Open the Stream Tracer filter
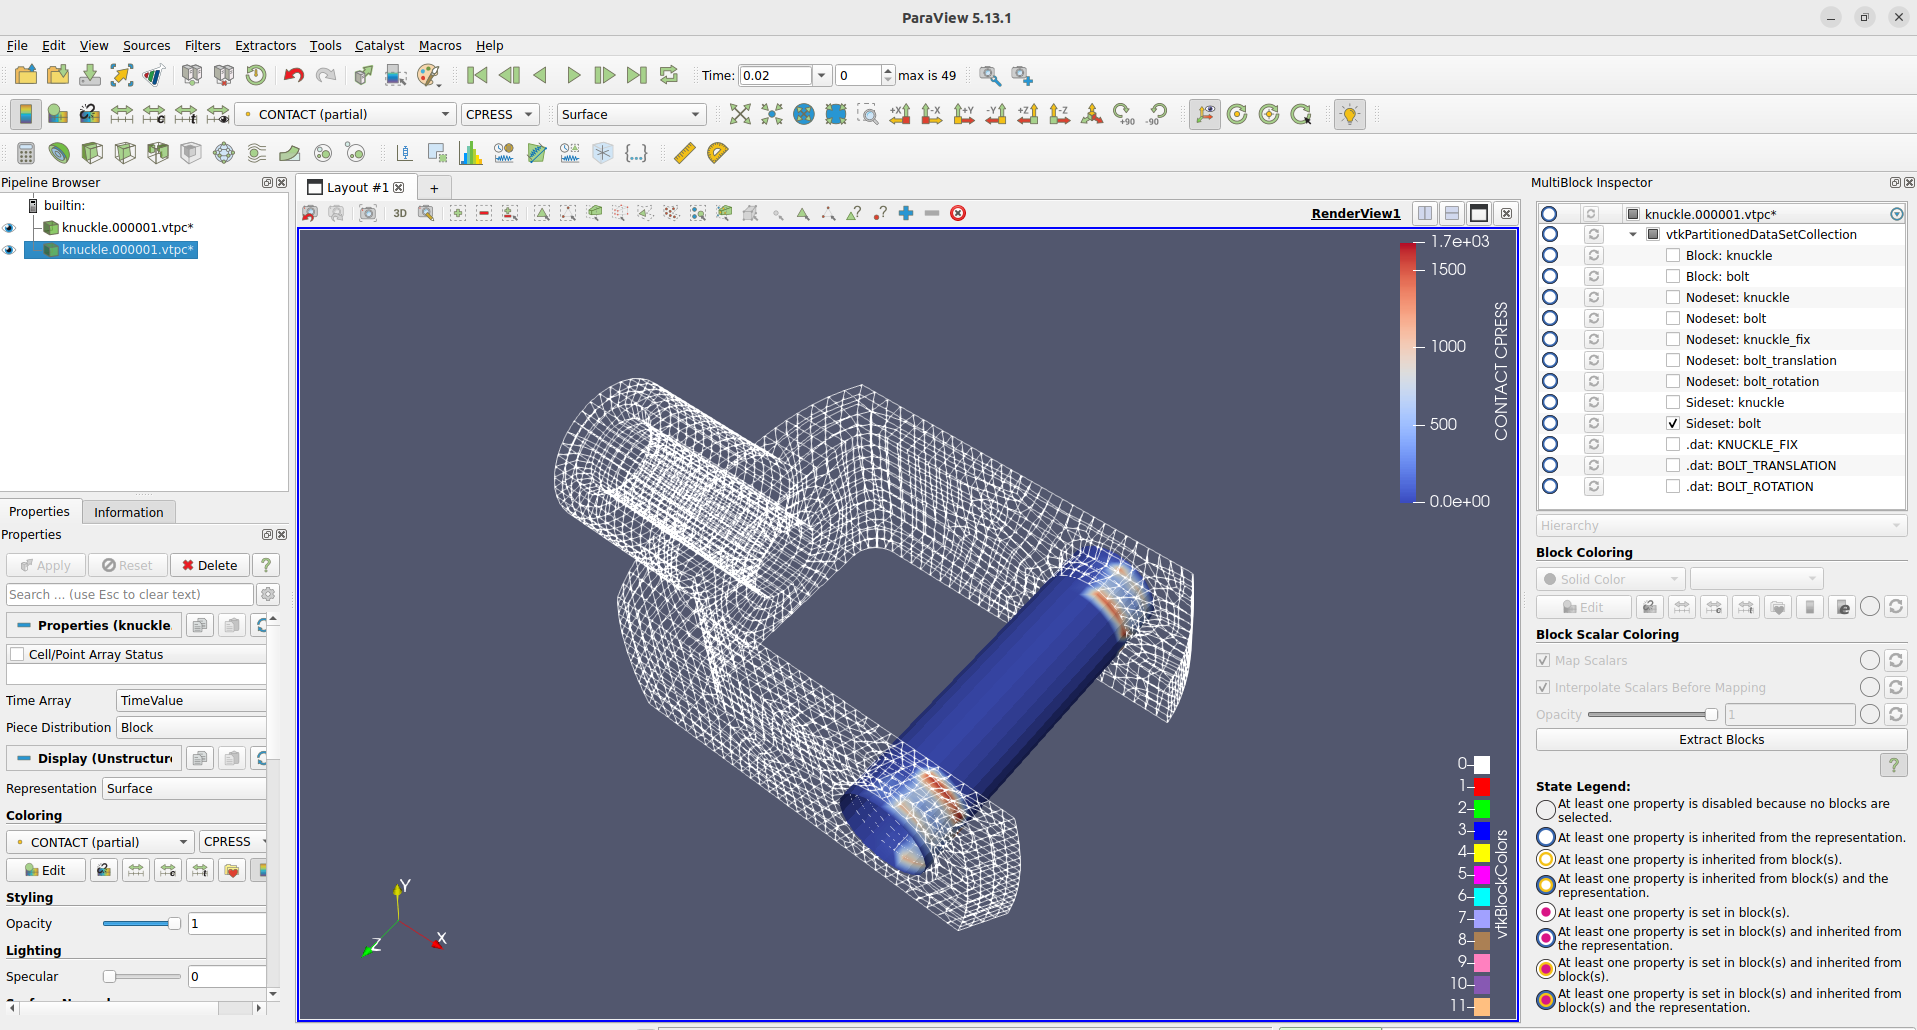1917x1030 pixels. [x=257, y=152]
